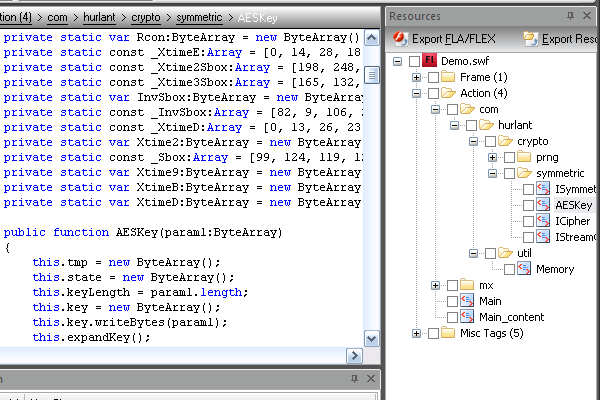Expand the Frame (1) tree node
Image resolution: width=600 pixels, height=400 pixels.
(416, 77)
